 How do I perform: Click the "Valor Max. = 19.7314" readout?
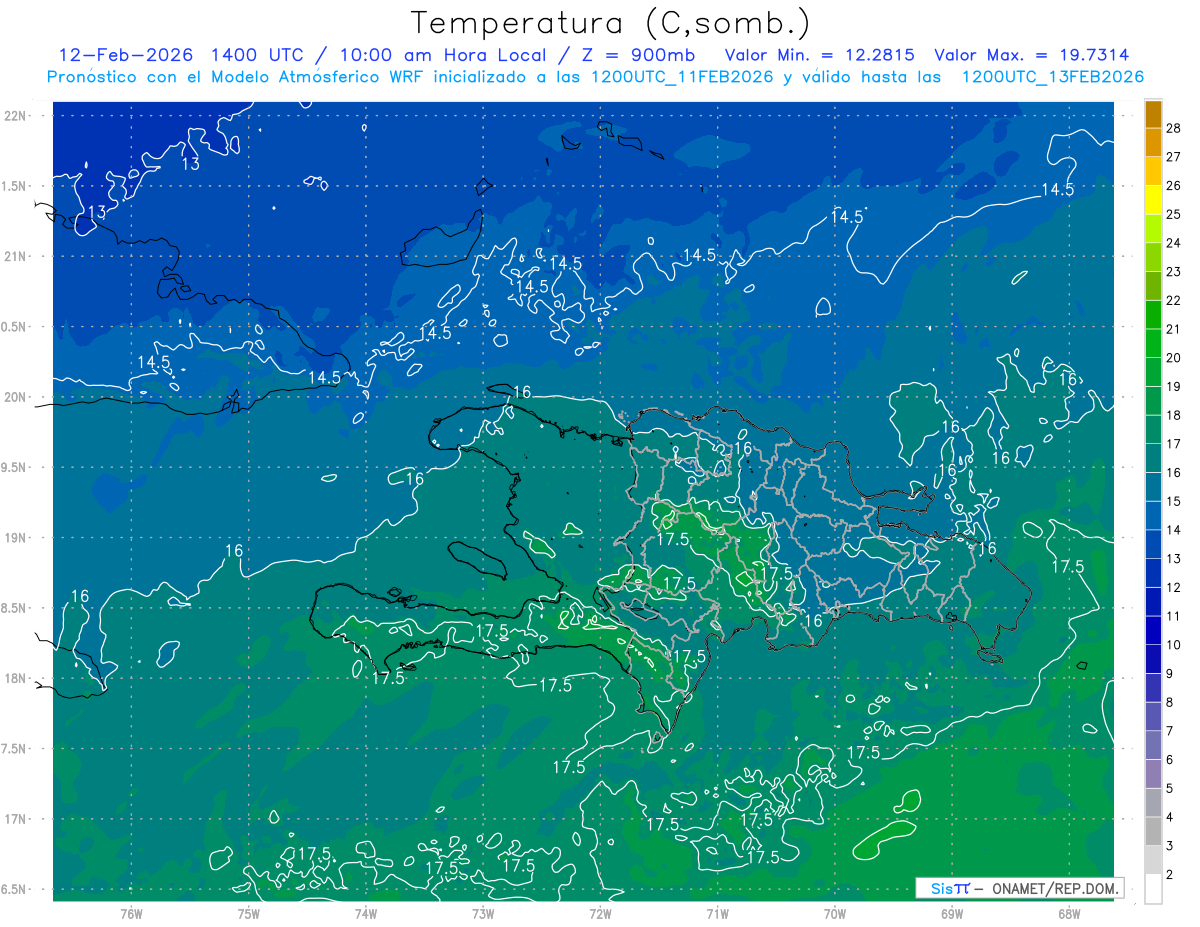click(1031, 55)
